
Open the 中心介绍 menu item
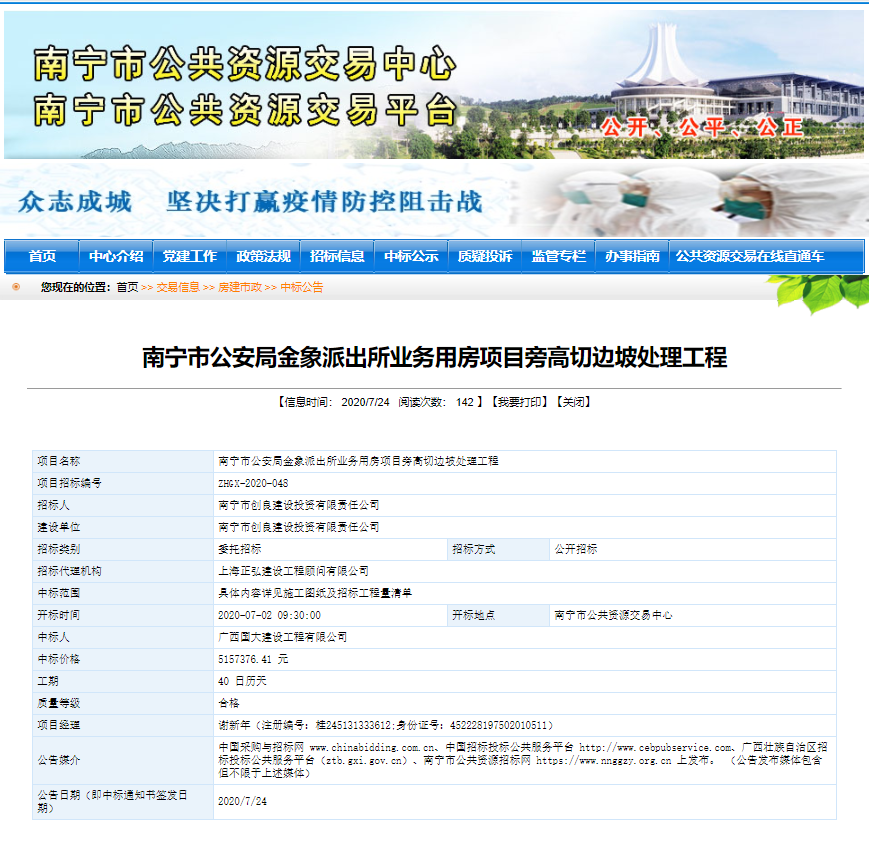click(116, 256)
